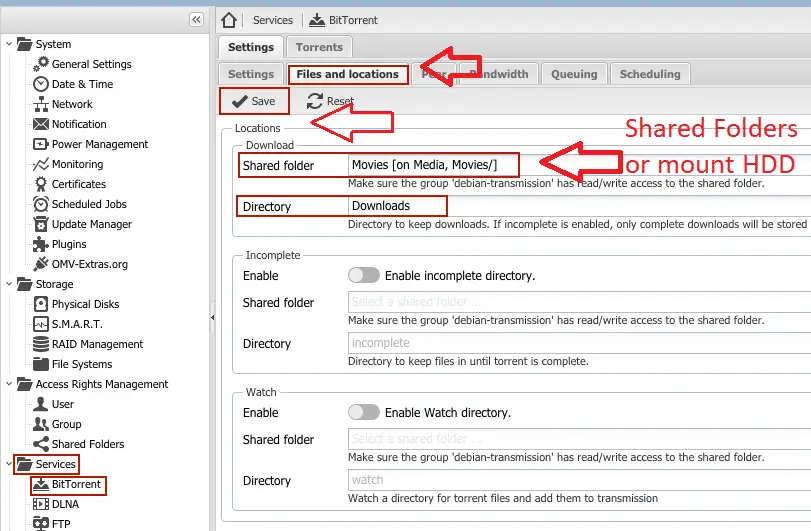This screenshot has width=811, height=531.
Task: Click the Download Directory field containing Downloads
Action: pyautogui.click(x=579, y=206)
